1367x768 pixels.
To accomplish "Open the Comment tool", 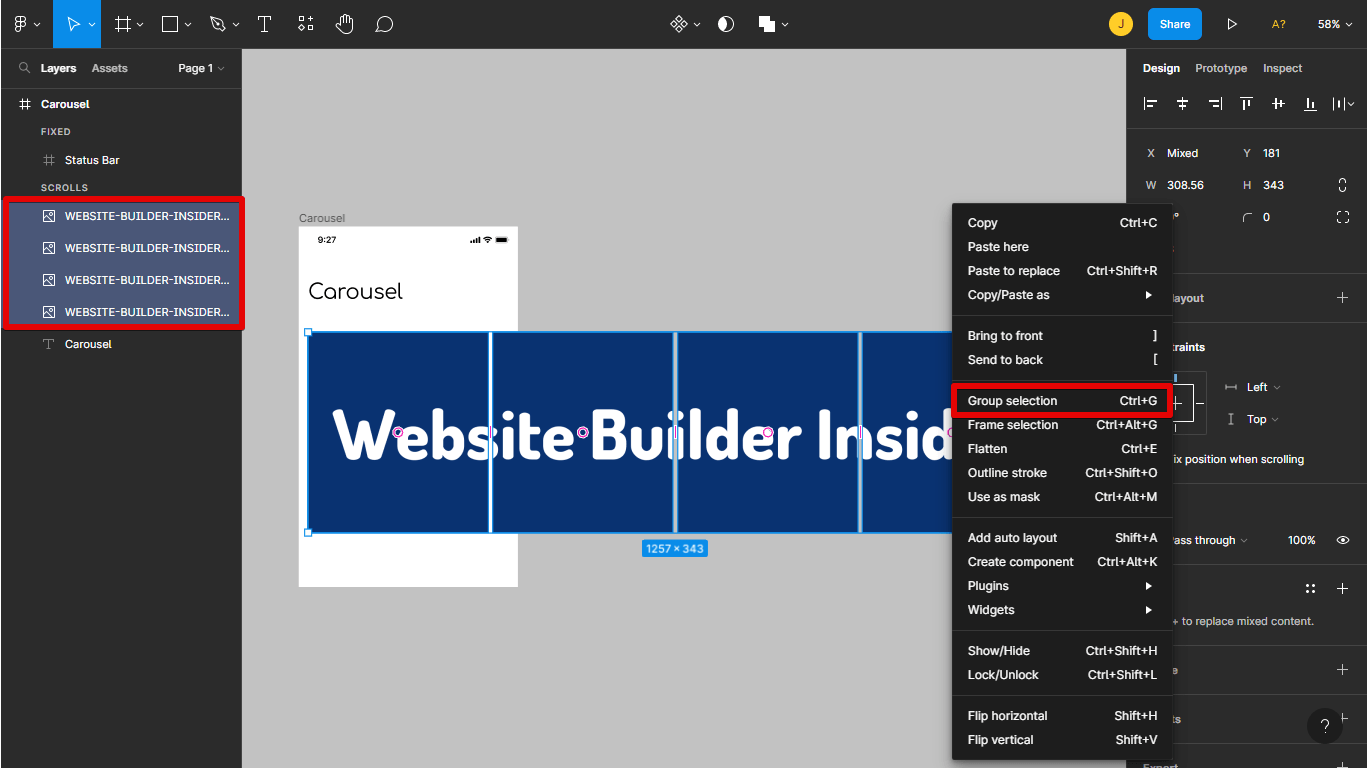I will [x=384, y=23].
